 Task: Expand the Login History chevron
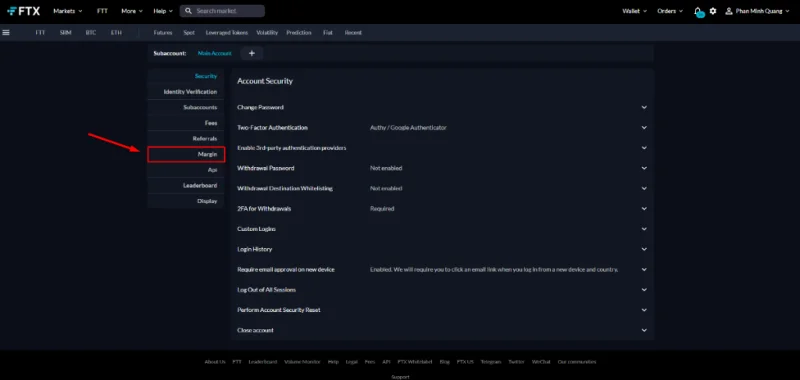click(x=644, y=249)
